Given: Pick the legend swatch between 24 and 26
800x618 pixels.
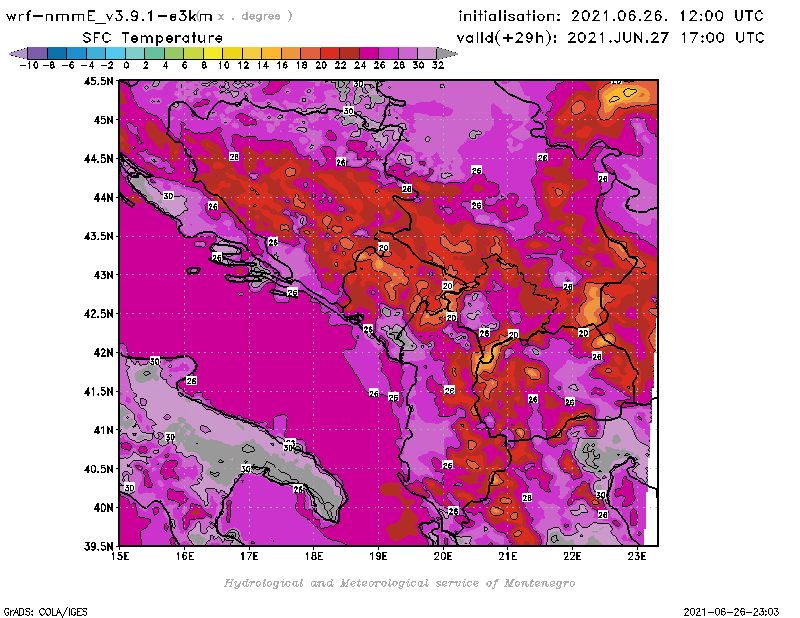Looking at the screenshot, I should point(368,53).
